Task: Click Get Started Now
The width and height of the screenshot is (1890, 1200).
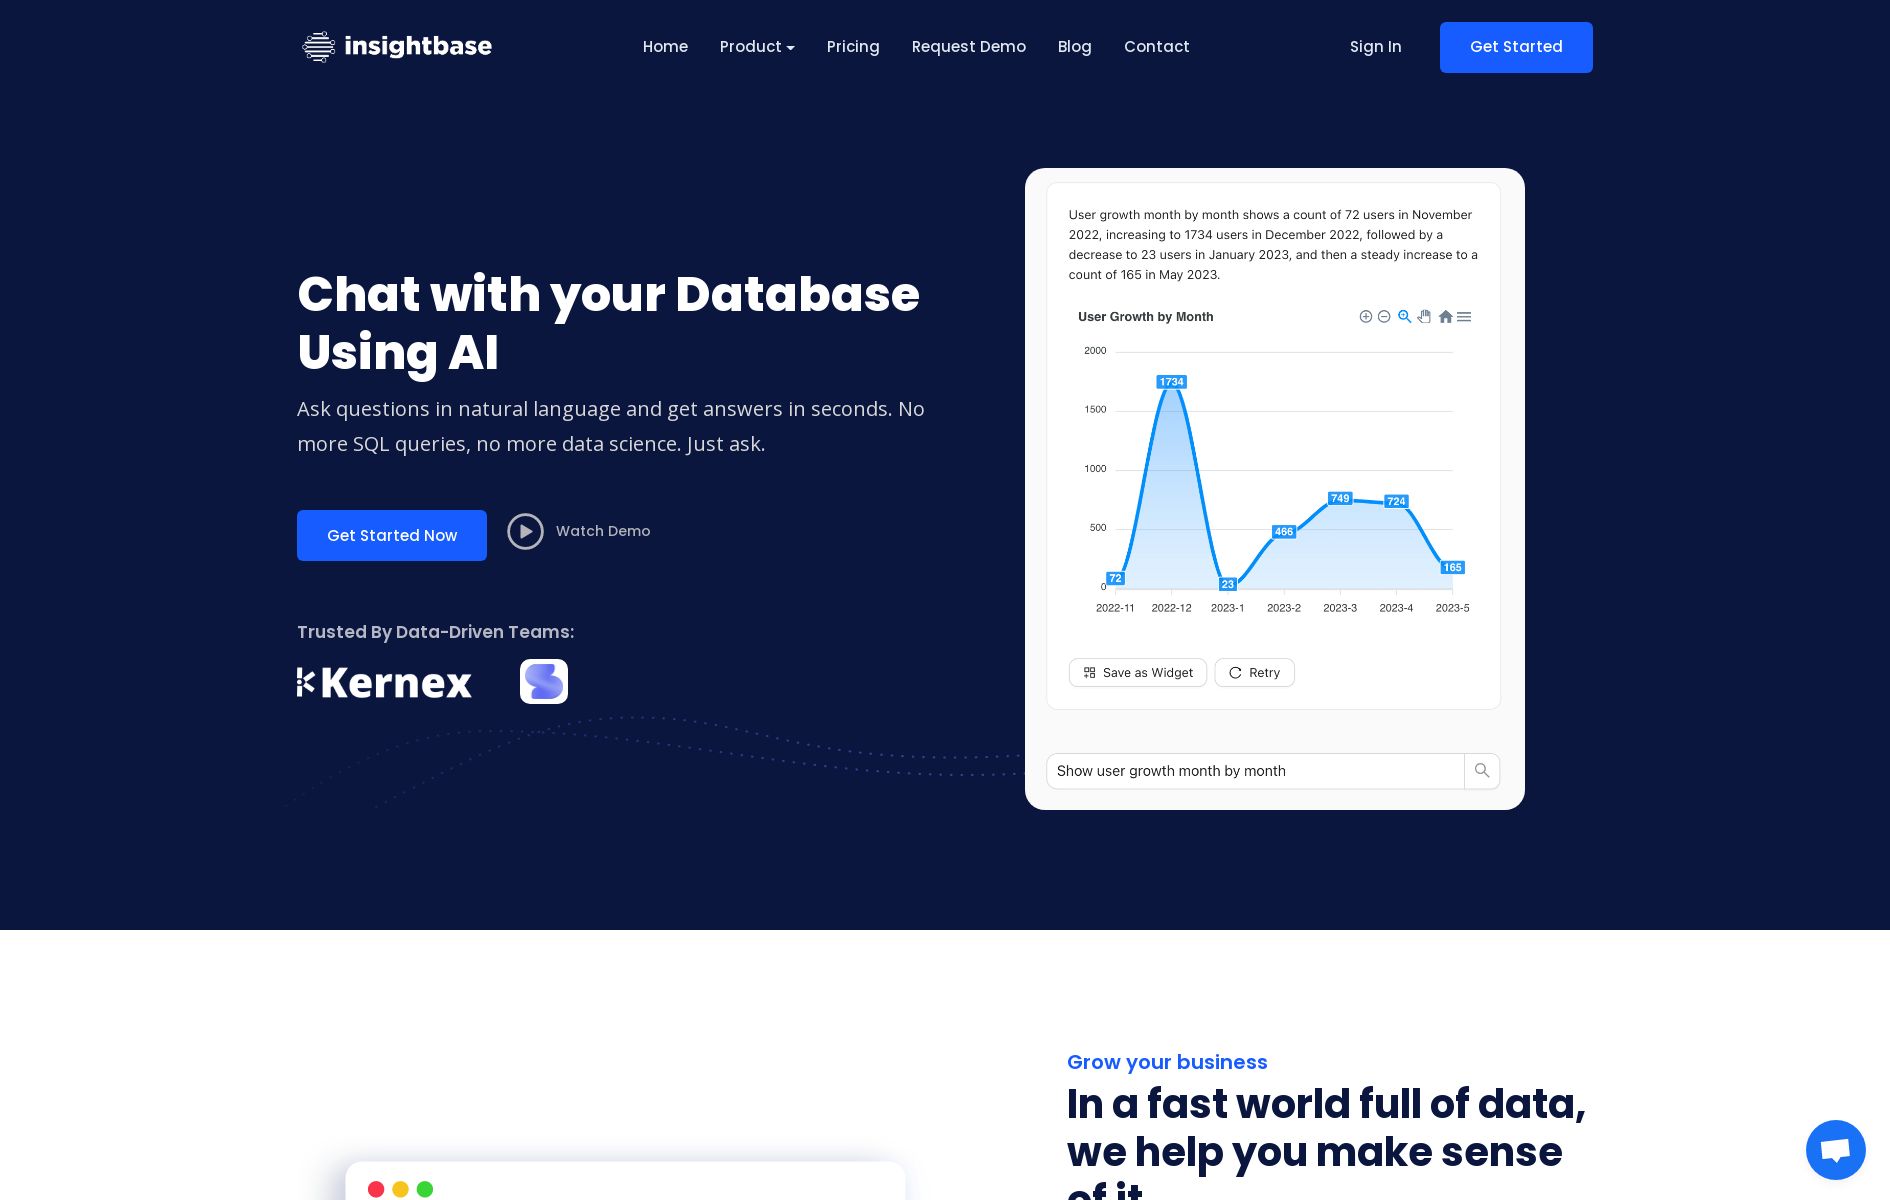Action: 391,535
